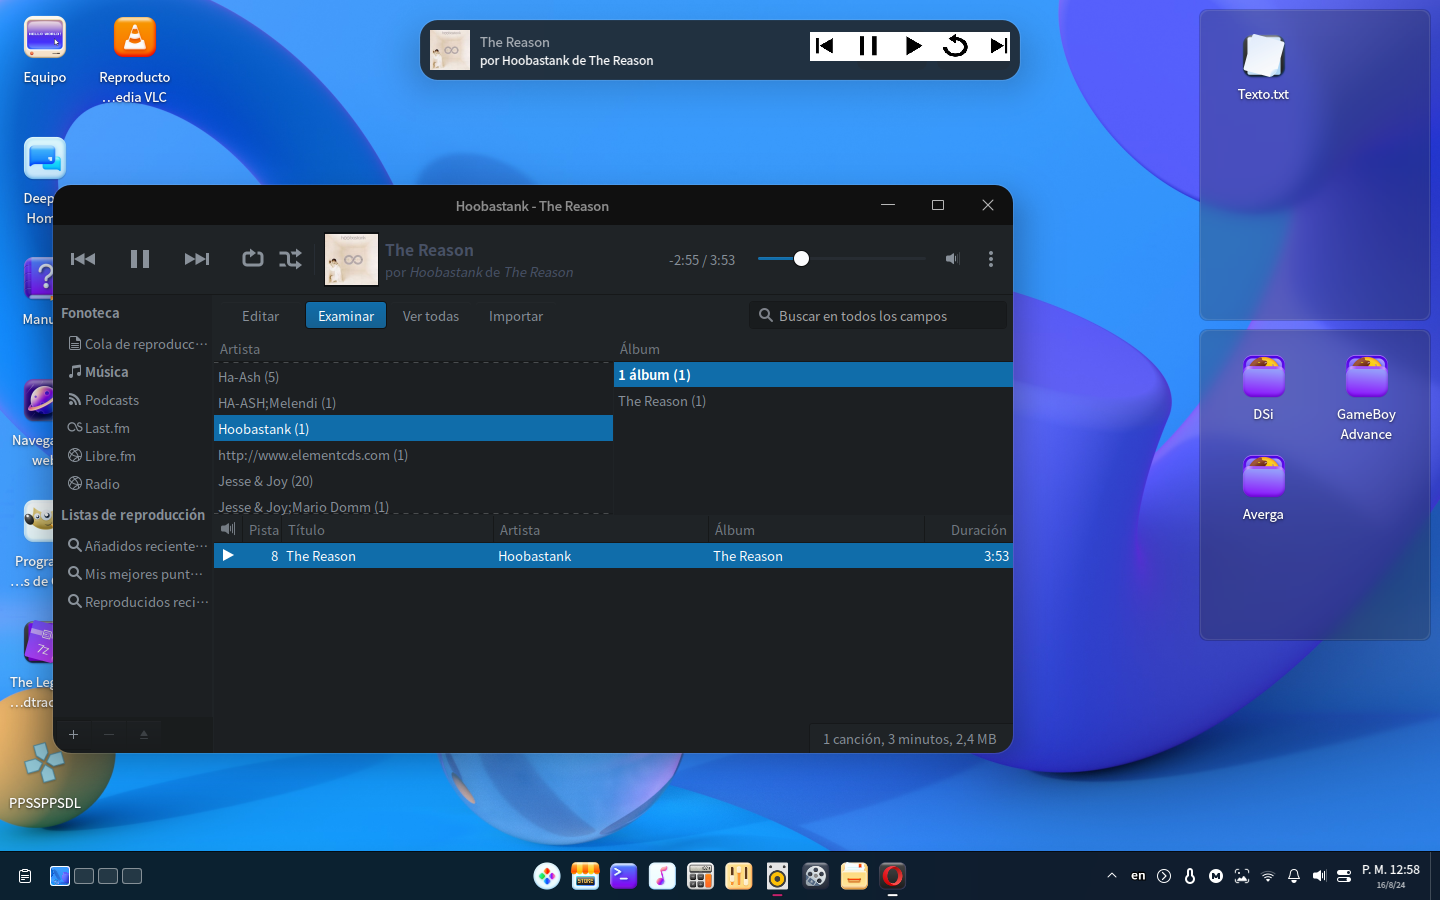Select The Reason track row in song list

tap(613, 556)
